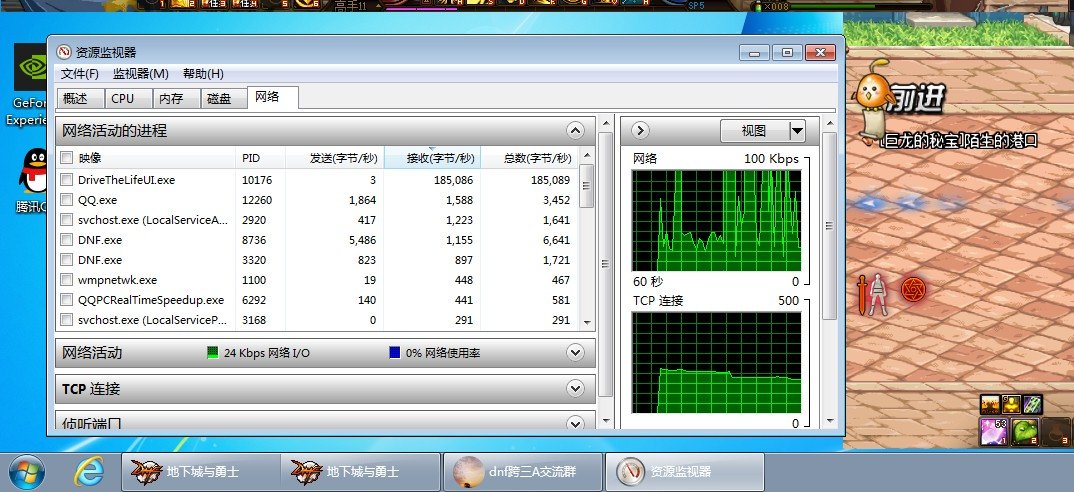
Task: Open the Windows Start orb
Action: point(26,472)
